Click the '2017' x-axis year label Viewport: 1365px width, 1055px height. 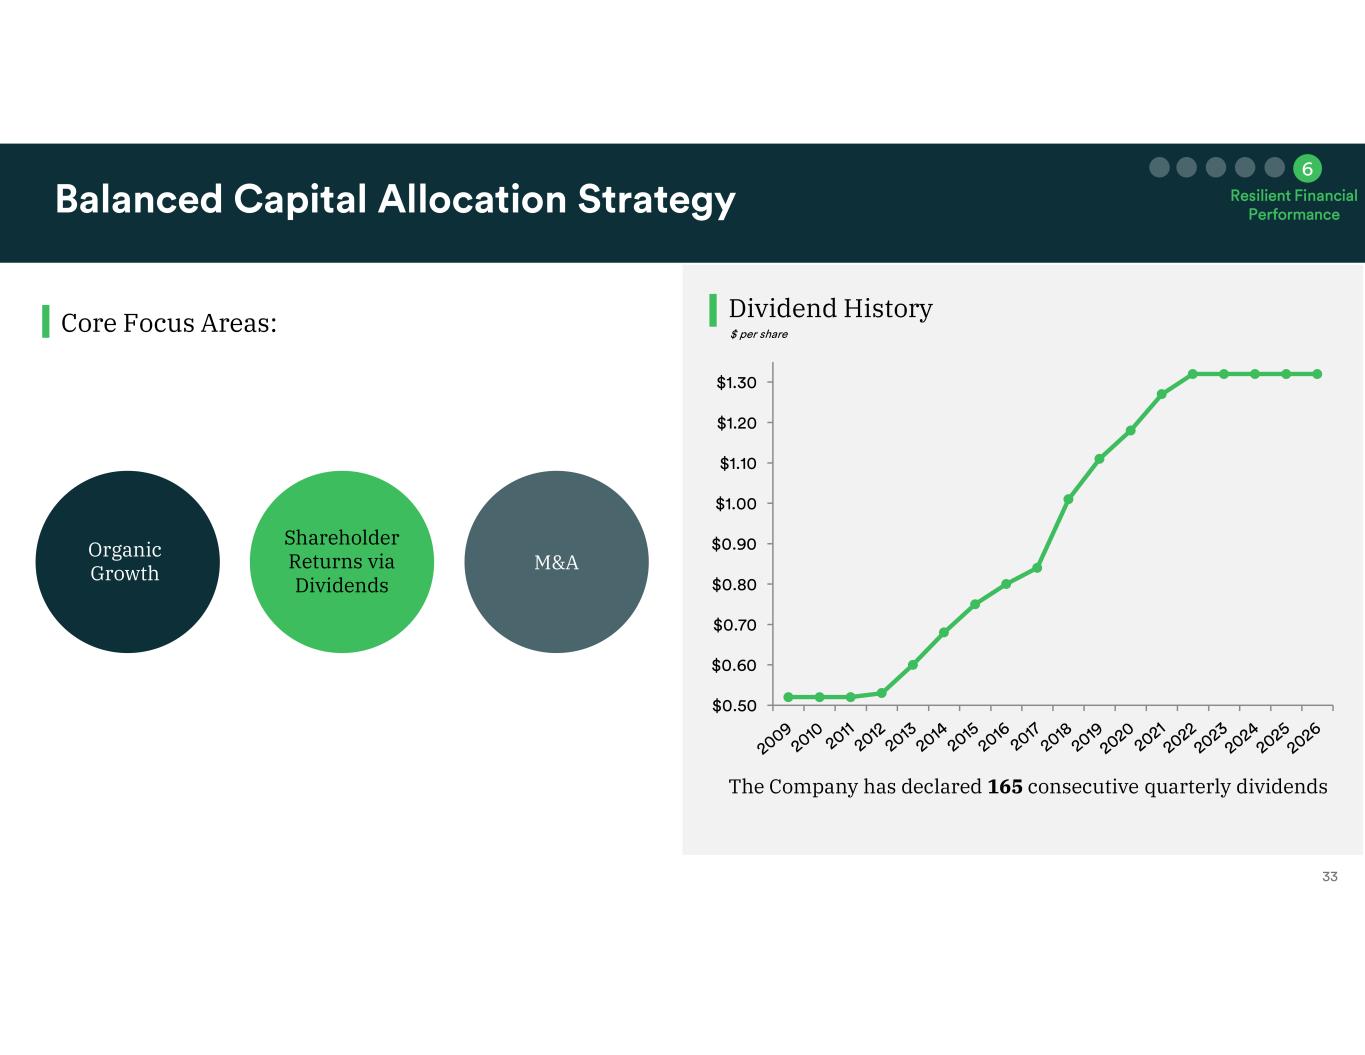pos(1024,737)
